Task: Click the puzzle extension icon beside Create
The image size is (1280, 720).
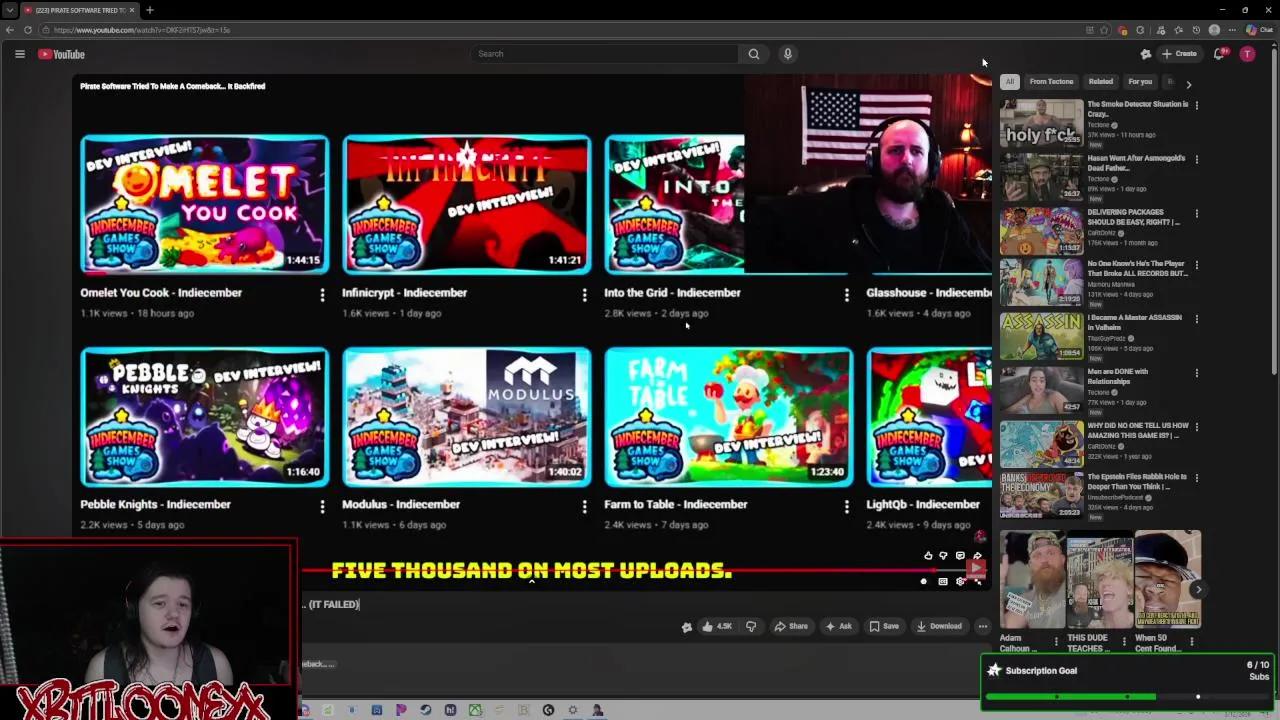Action: (x=1146, y=54)
